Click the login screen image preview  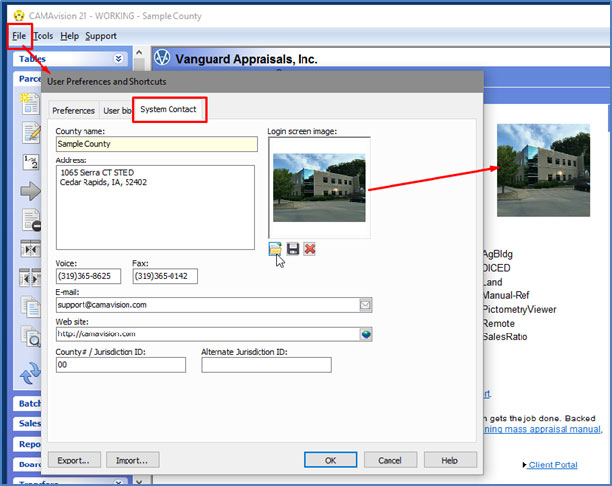coord(319,187)
